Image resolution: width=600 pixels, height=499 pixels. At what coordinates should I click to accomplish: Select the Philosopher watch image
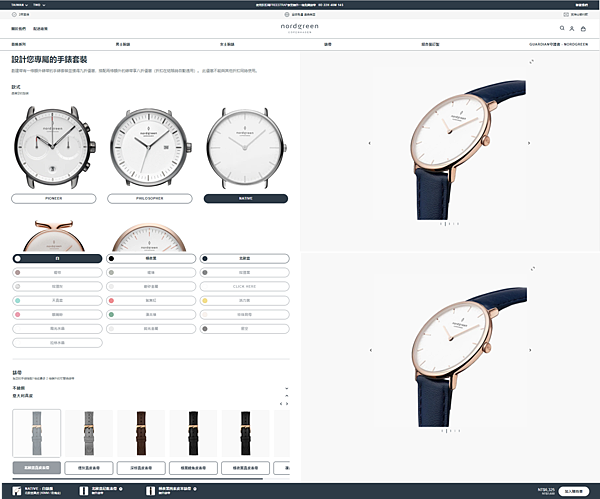150,147
